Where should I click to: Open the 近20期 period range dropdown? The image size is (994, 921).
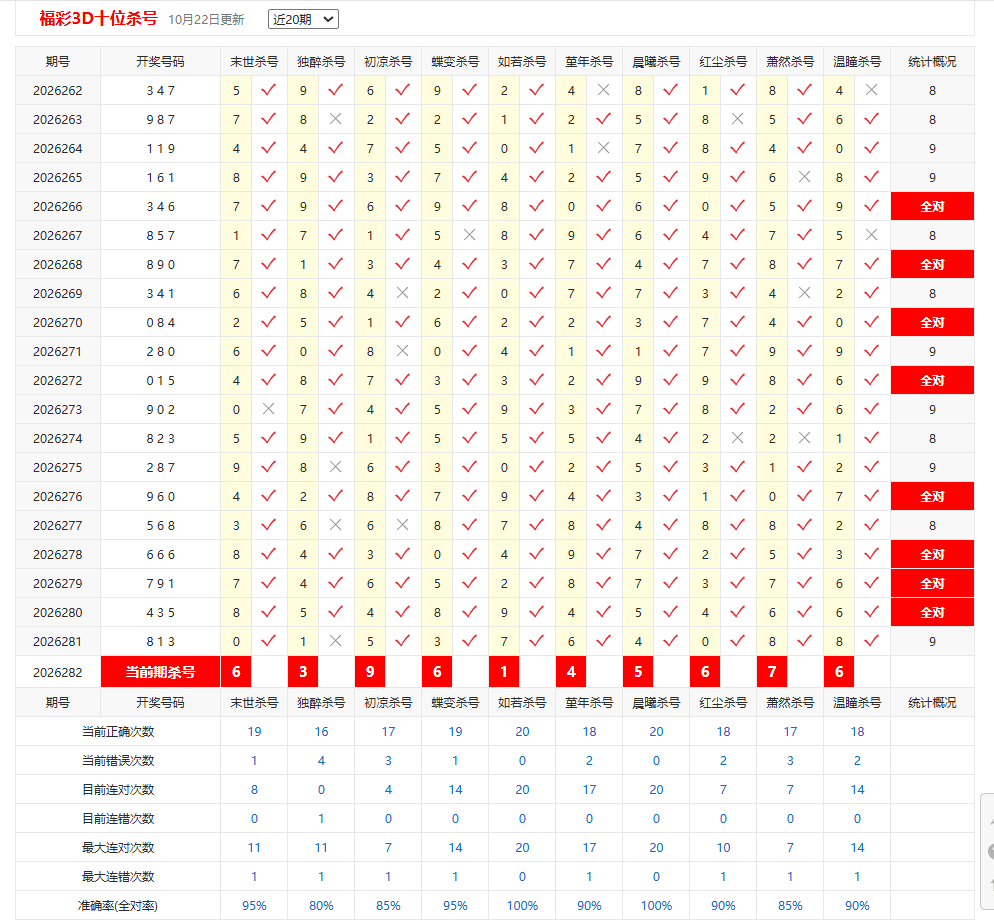(x=303, y=19)
